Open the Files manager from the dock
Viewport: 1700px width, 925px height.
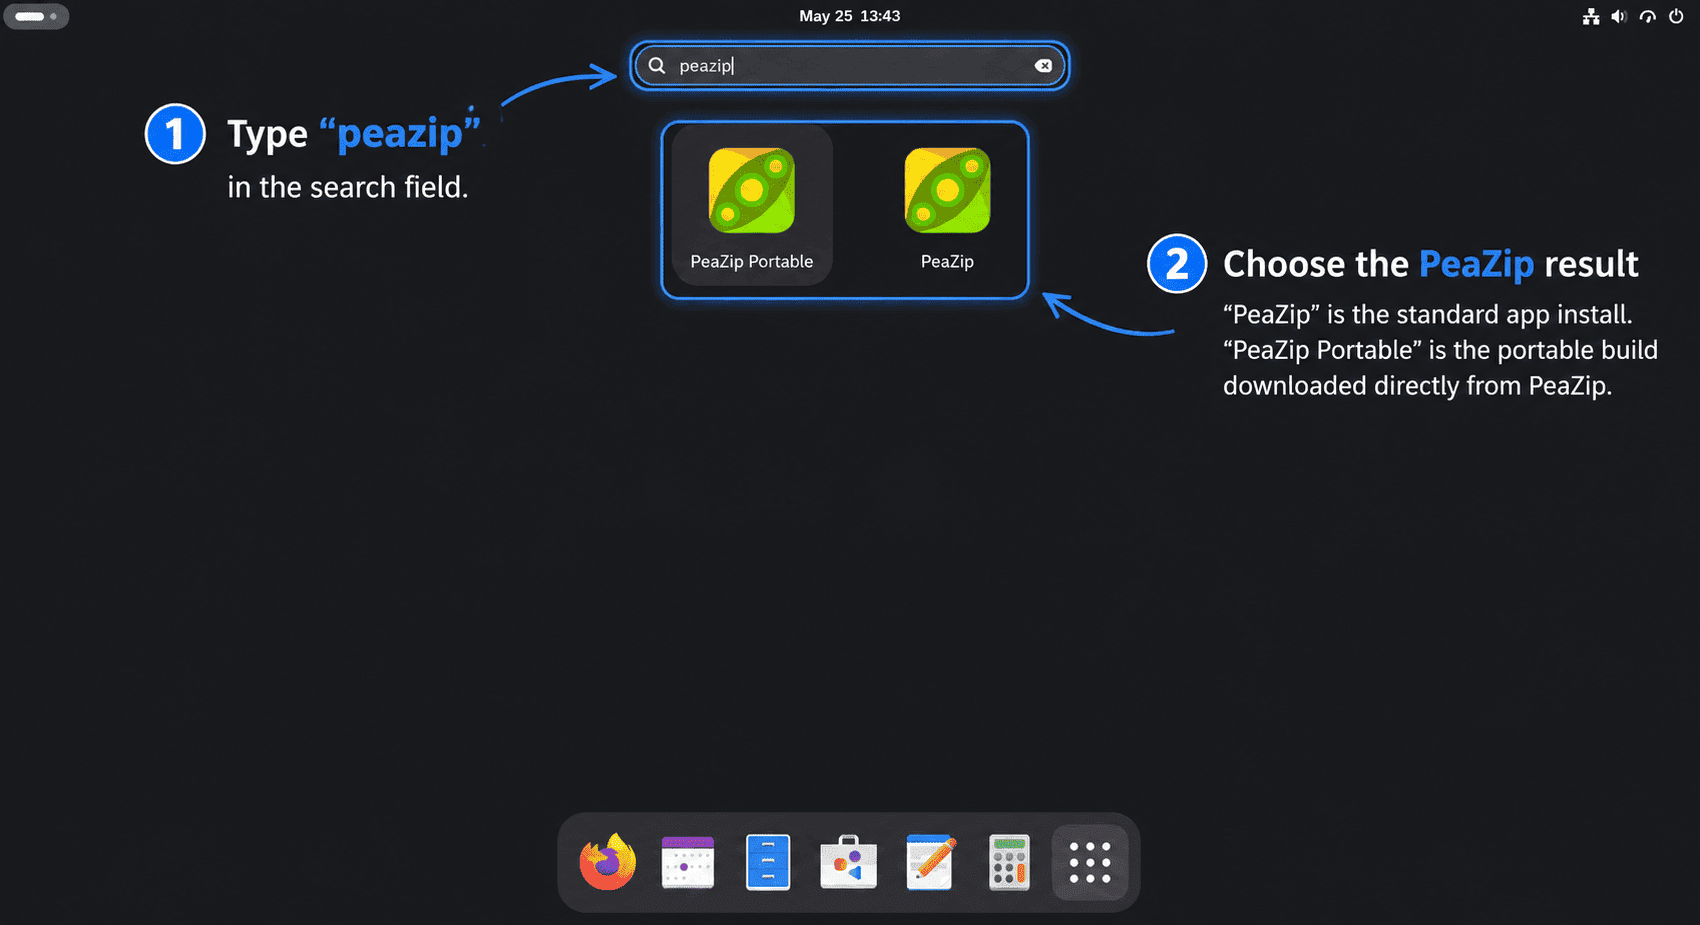coord(768,862)
